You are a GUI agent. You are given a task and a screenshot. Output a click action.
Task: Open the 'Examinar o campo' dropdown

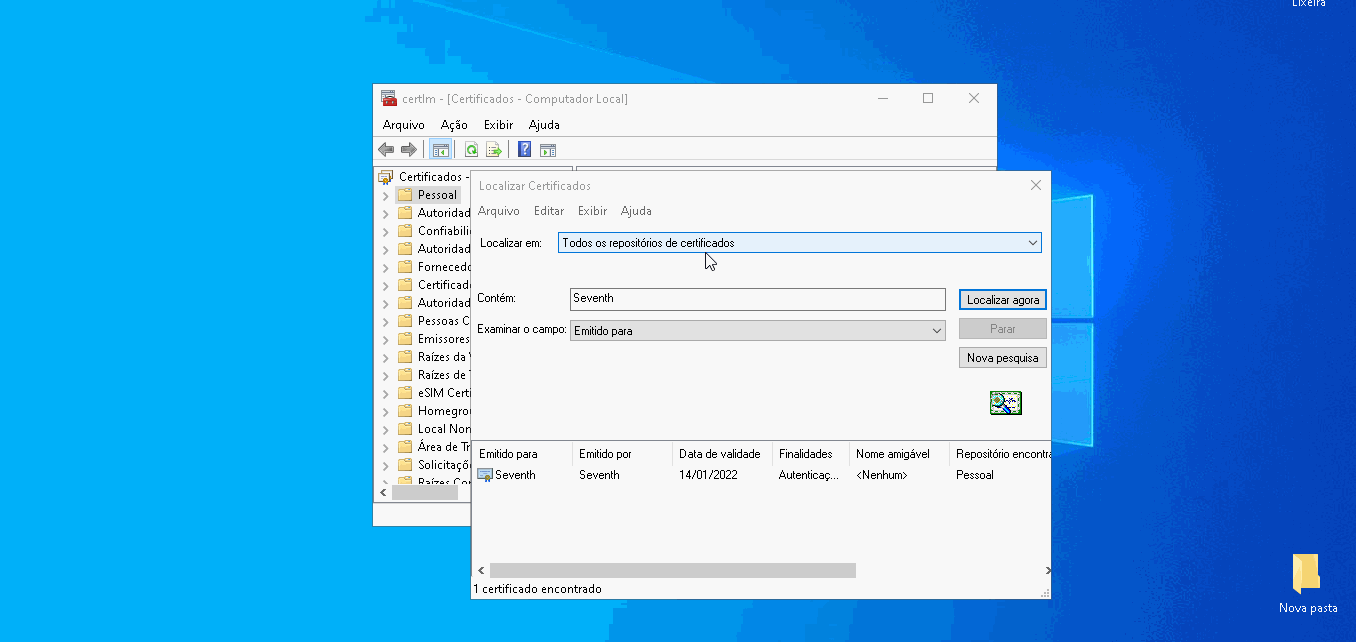(936, 331)
